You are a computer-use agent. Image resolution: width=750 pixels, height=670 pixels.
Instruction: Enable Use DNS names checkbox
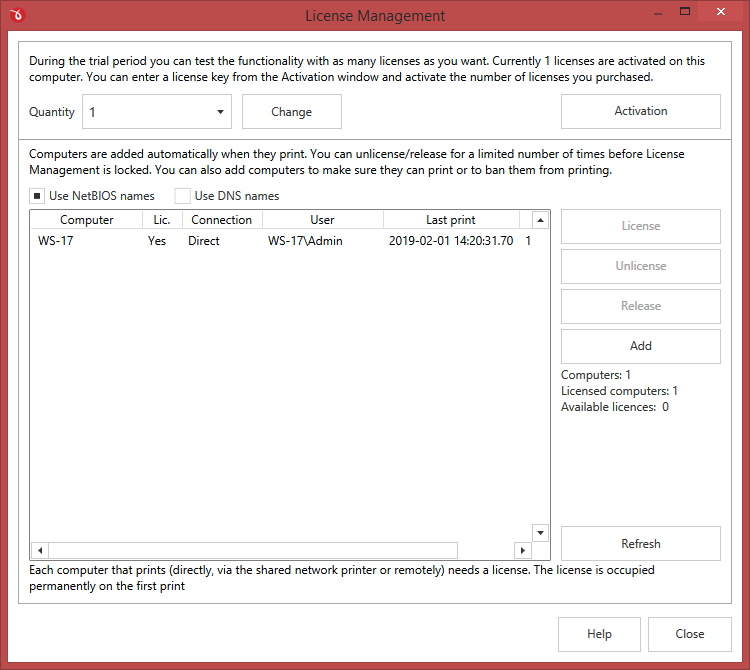point(182,196)
